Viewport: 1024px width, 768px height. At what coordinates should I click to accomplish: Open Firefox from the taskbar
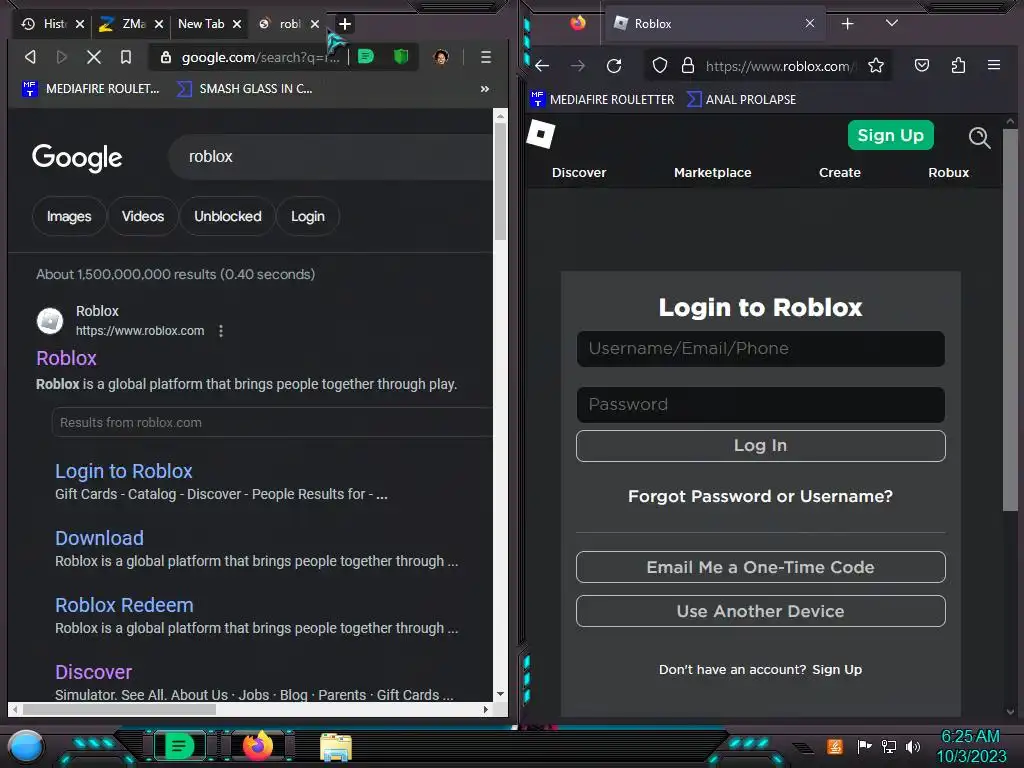coord(258,746)
